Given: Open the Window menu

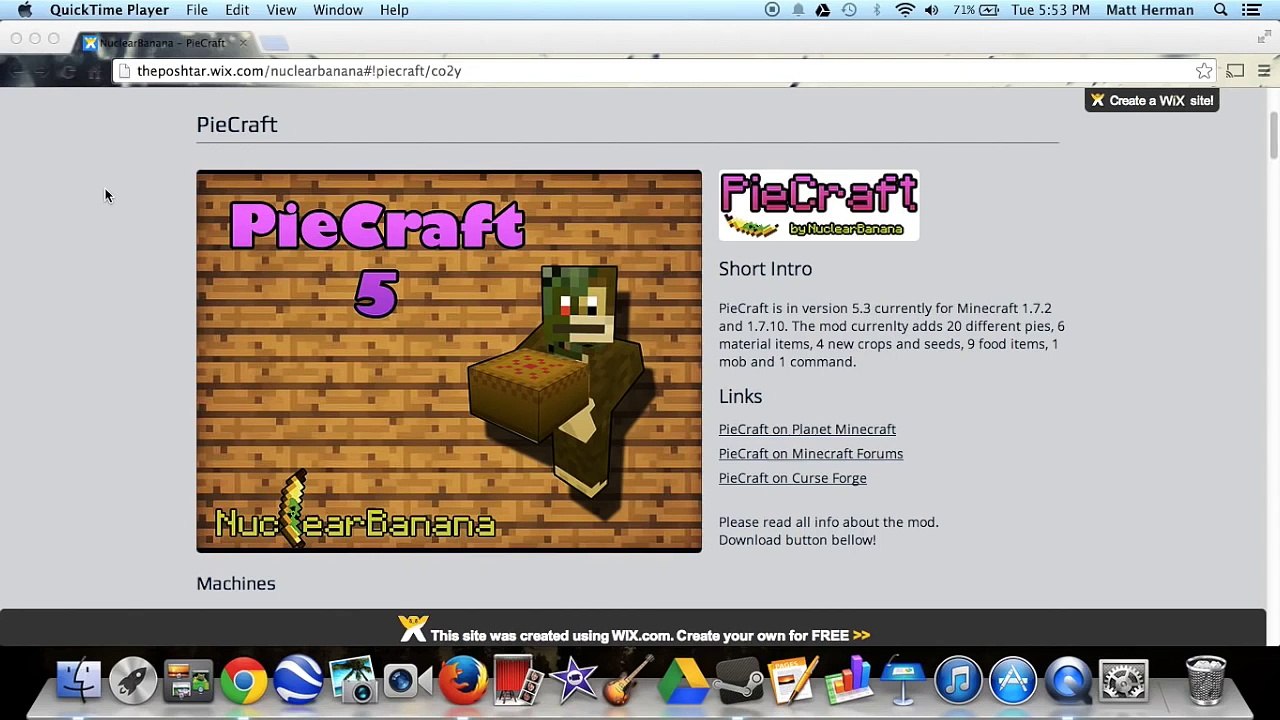Looking at the screenshot, I should (338, 10).
